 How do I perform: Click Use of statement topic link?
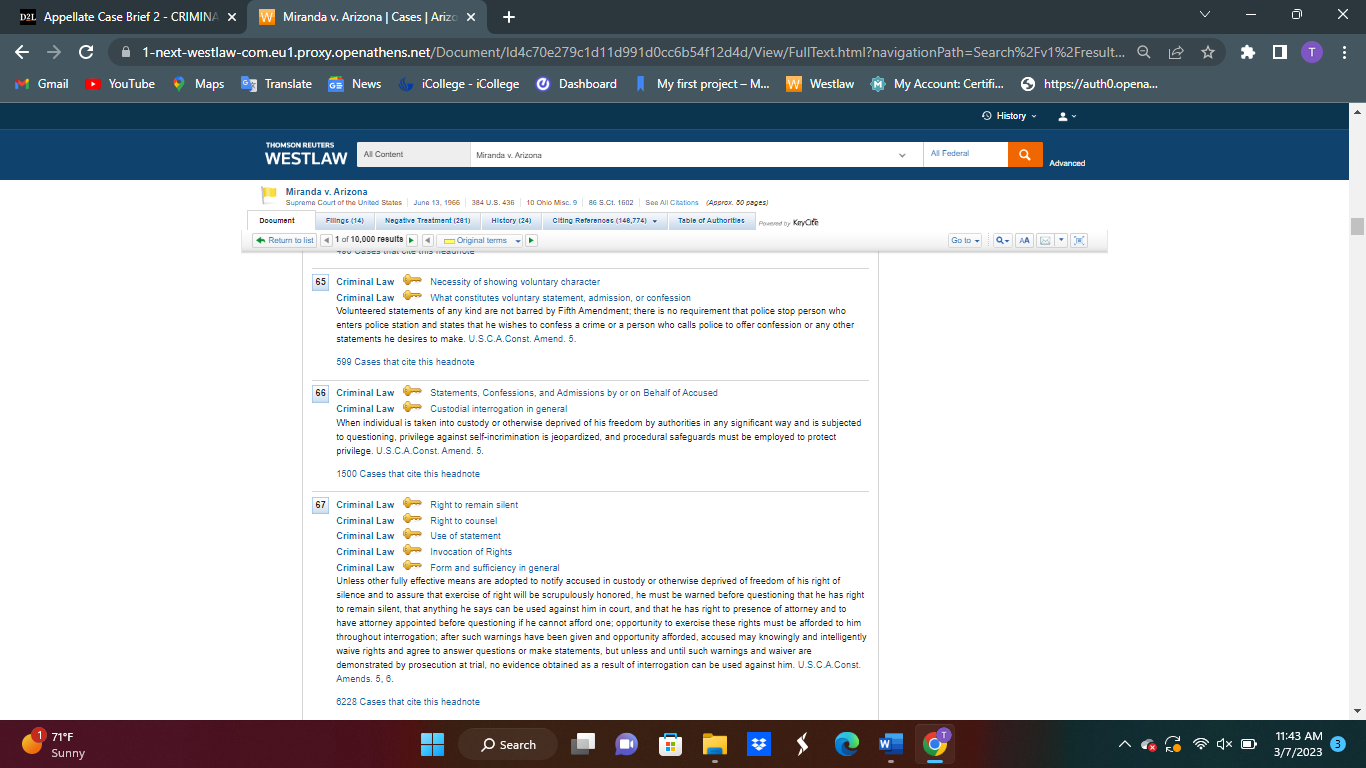click(x=466, y=536)
